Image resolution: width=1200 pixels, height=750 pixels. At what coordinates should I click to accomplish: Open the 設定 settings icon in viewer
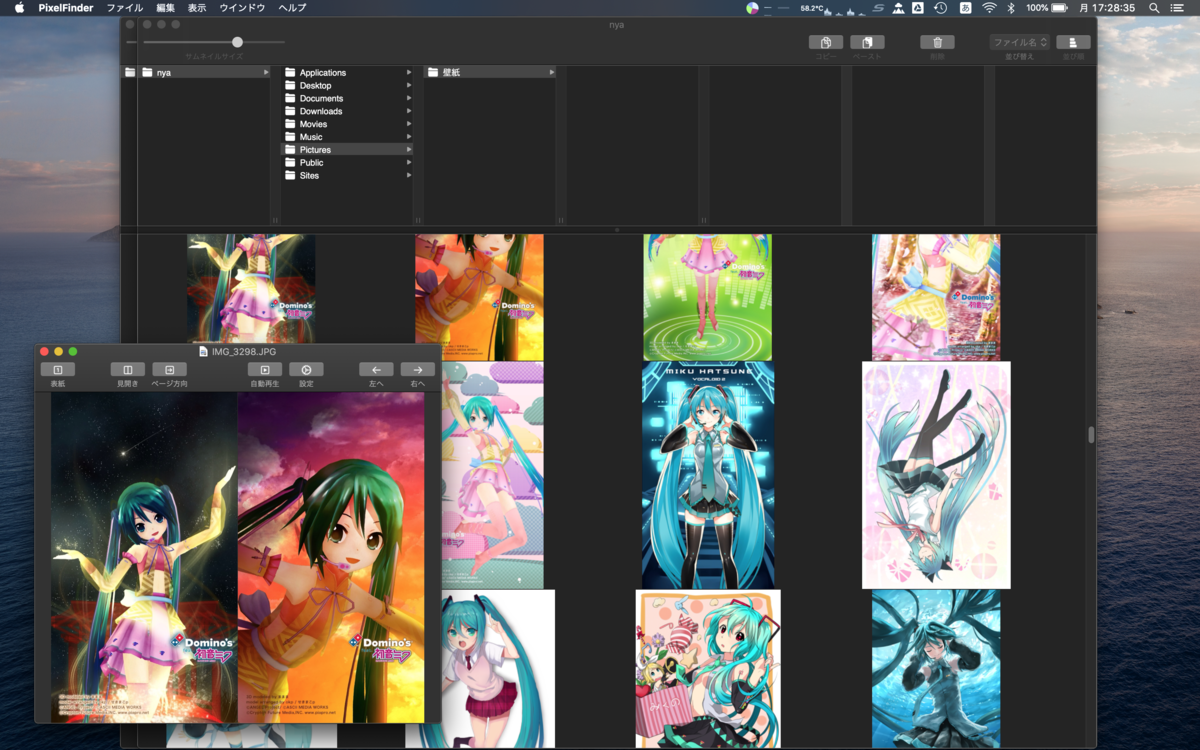[x=306, y=371]
